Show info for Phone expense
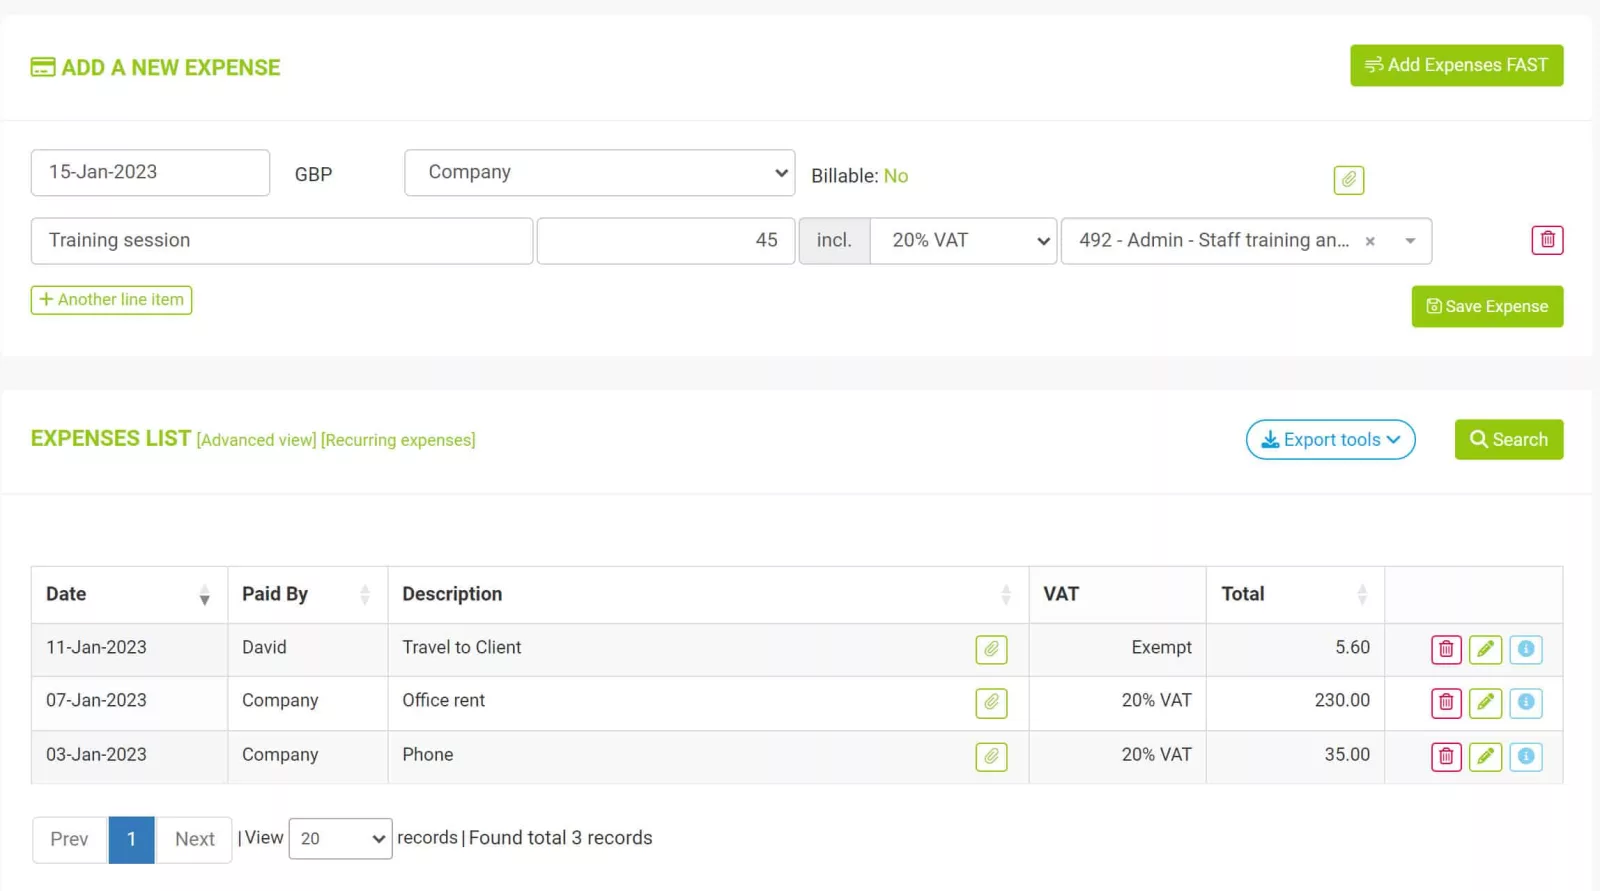1600x891 pixels. (x=1526, y=756)
